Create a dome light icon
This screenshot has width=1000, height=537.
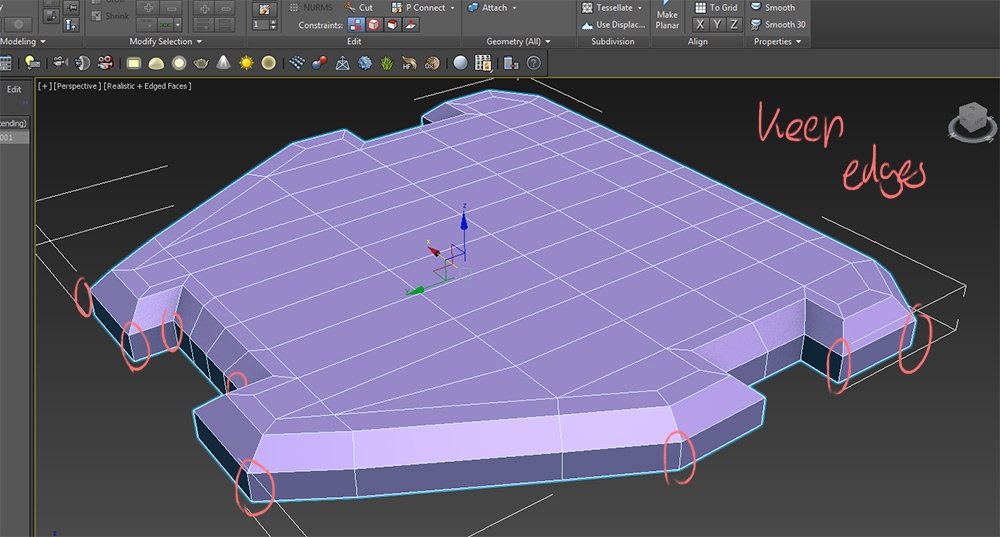tap(156, 63)
